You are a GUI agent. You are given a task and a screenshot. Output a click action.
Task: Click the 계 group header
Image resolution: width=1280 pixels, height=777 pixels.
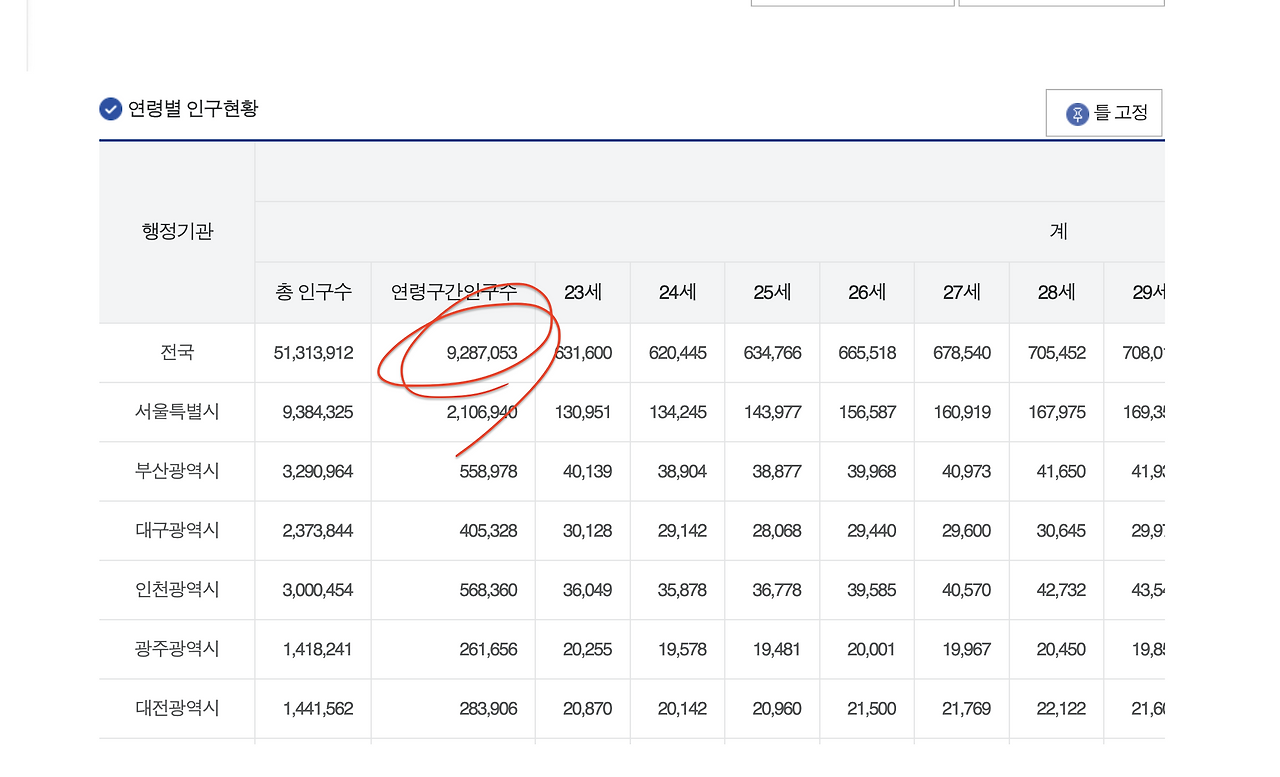(1058, 232)
